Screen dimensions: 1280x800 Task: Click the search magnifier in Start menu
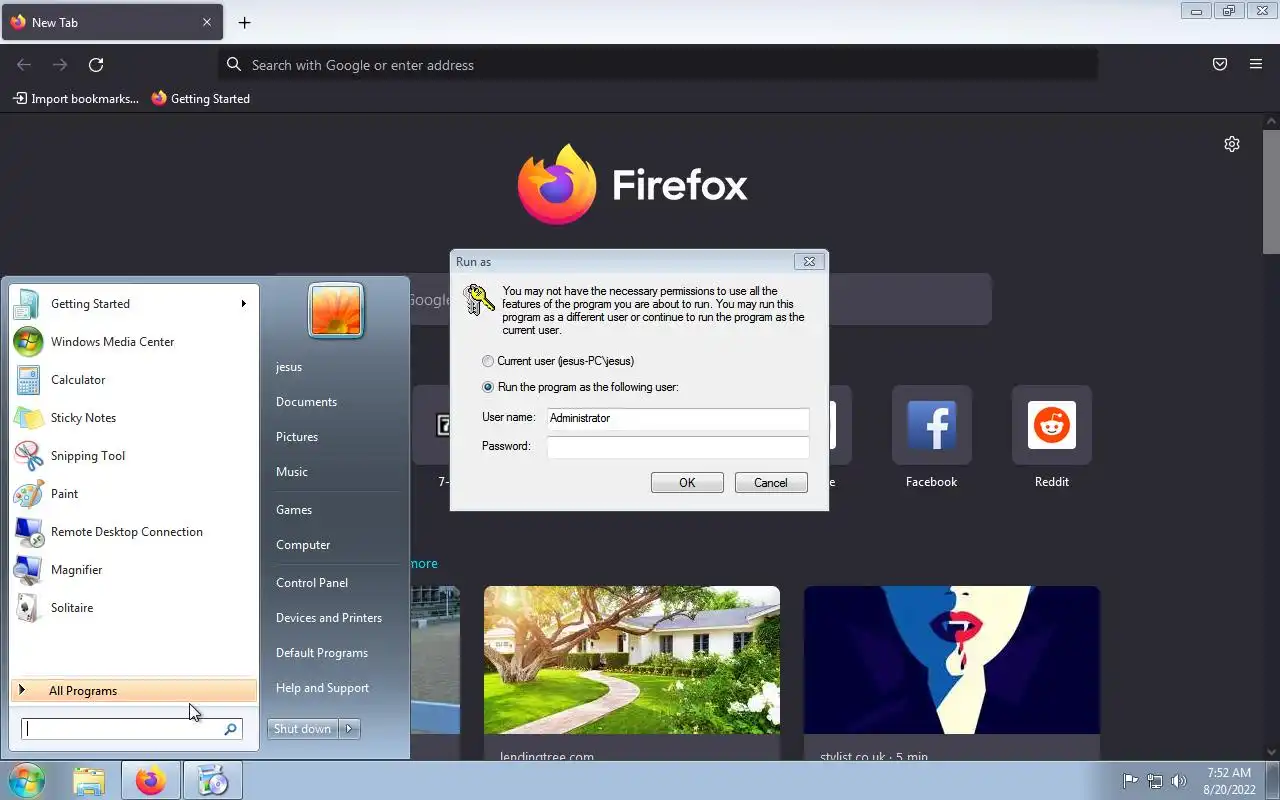tap(230, 729)
